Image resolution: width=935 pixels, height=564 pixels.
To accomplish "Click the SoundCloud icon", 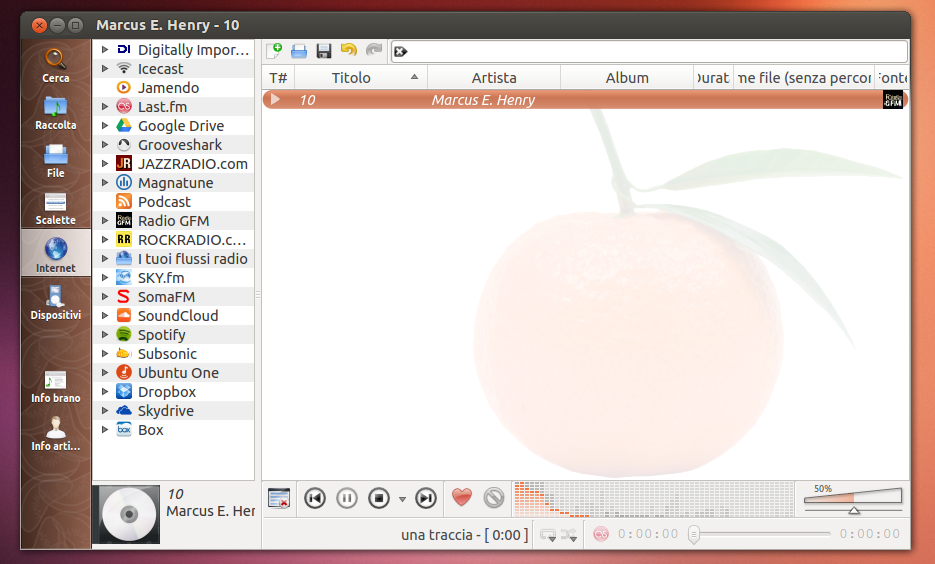I will point(123,315).
